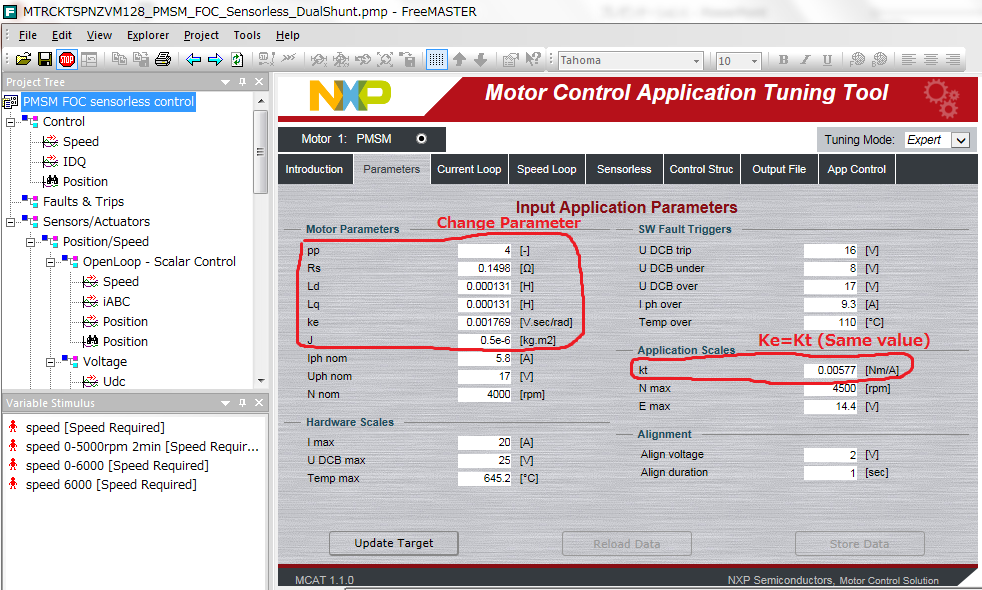Open the Speed Loop tab
This screenshot has height=590, width=982.
coord(547,169)
